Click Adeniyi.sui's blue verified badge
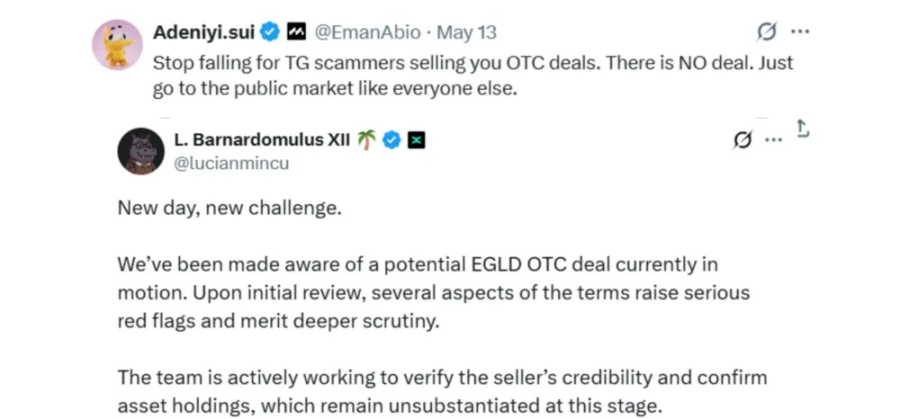Image resolution: width=900 pixels, height=419 pixels. coord(270,33)
